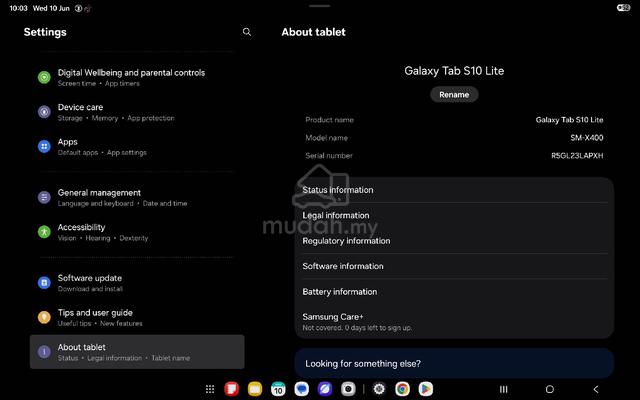The image size is (640, 400).
Task: Open the Apps settings entry
Action: (137, 147)
